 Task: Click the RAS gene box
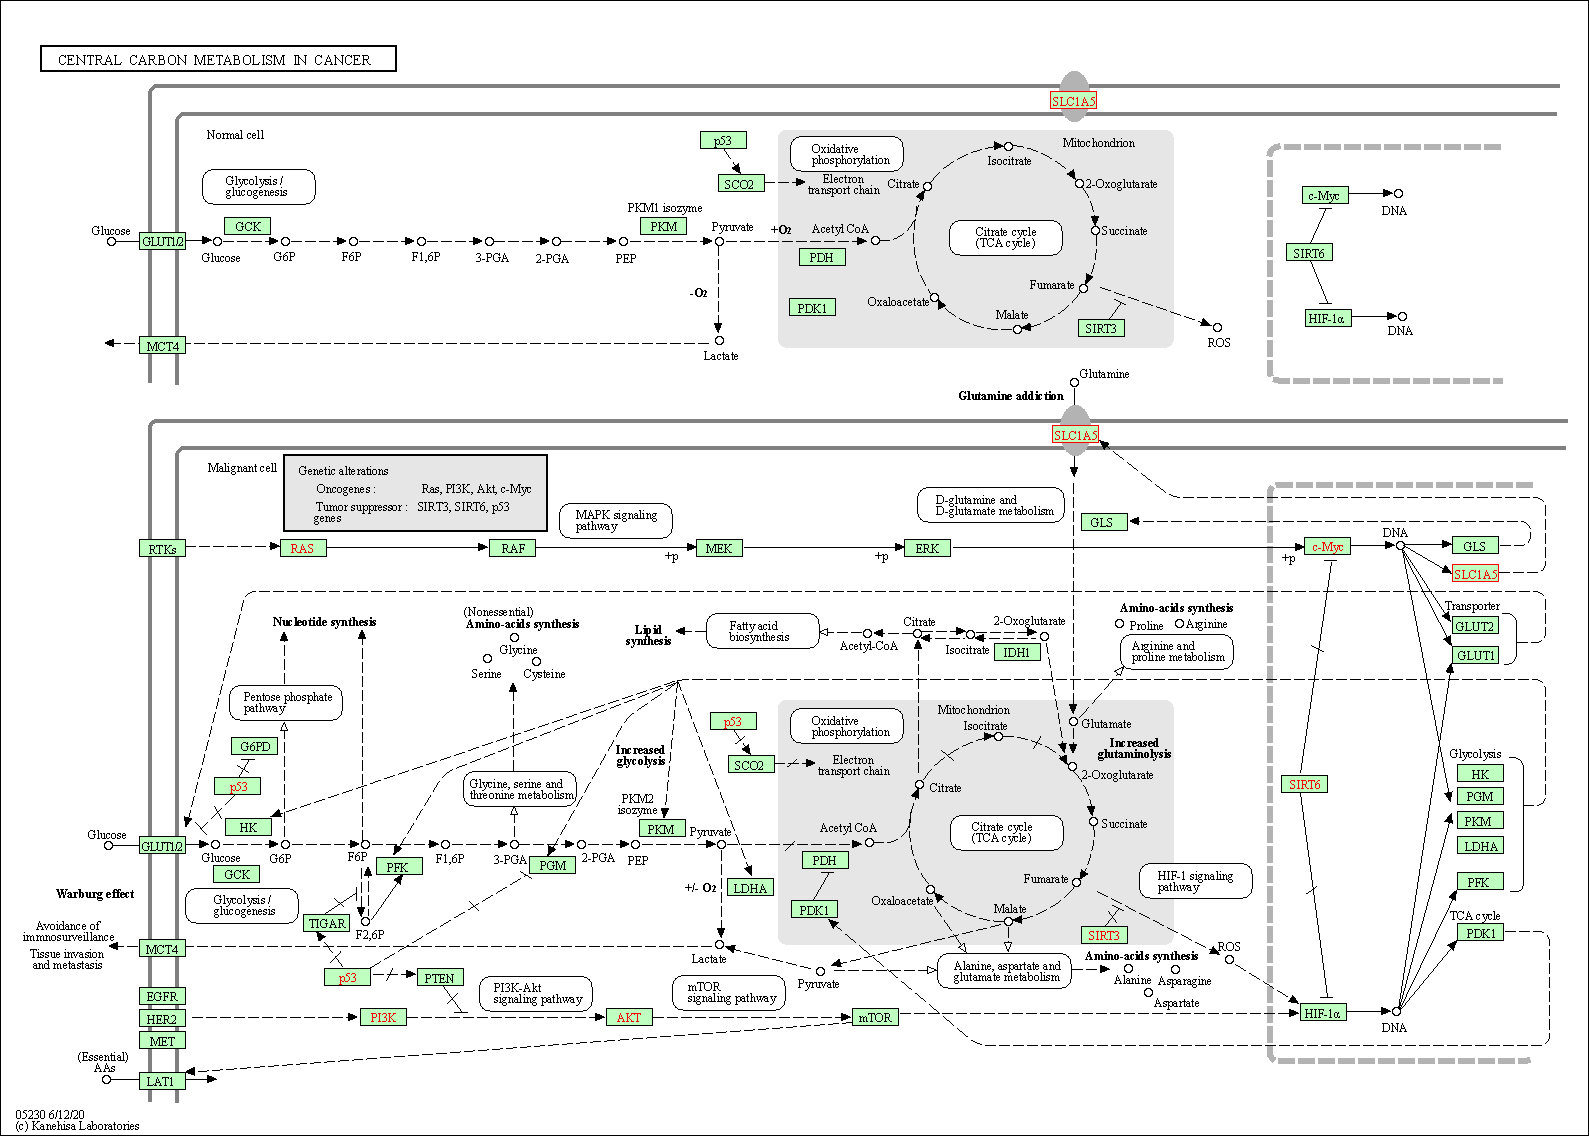point(302,548)
